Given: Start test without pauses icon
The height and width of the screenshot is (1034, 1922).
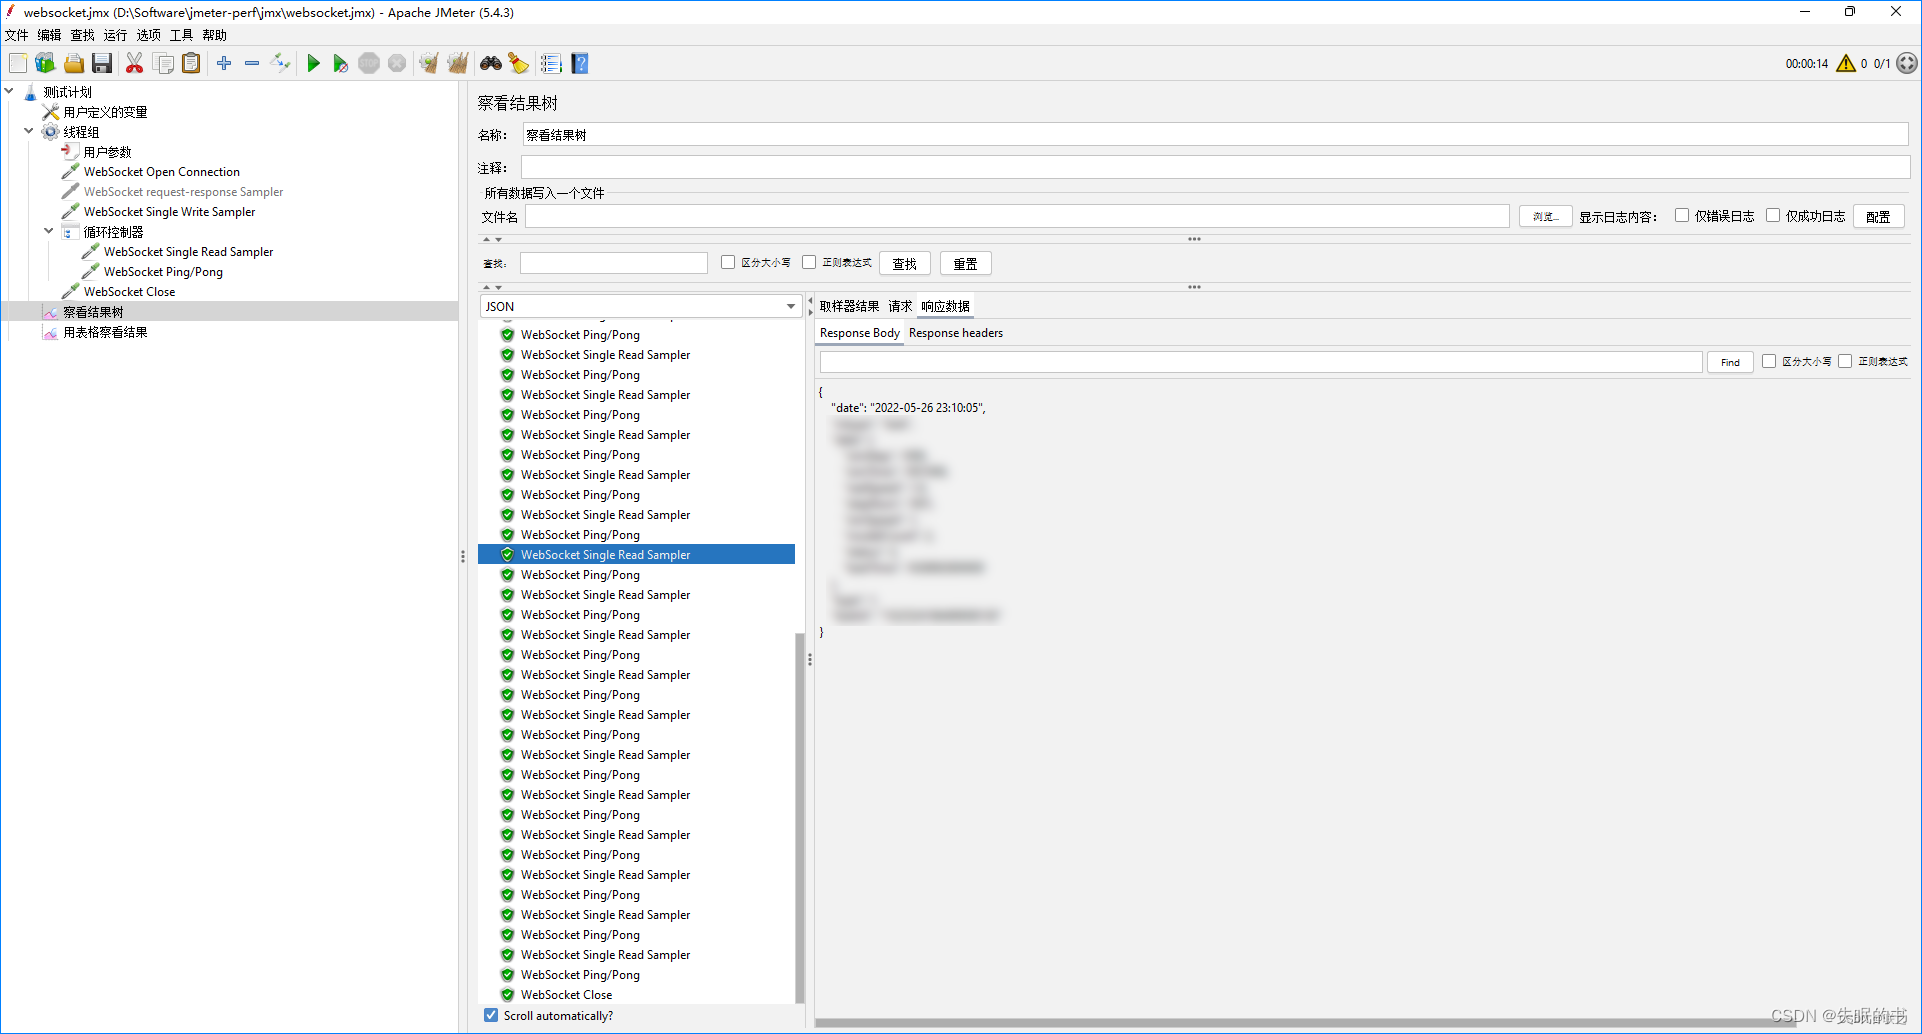Looking at the screenshot, I should coord(341,64).
